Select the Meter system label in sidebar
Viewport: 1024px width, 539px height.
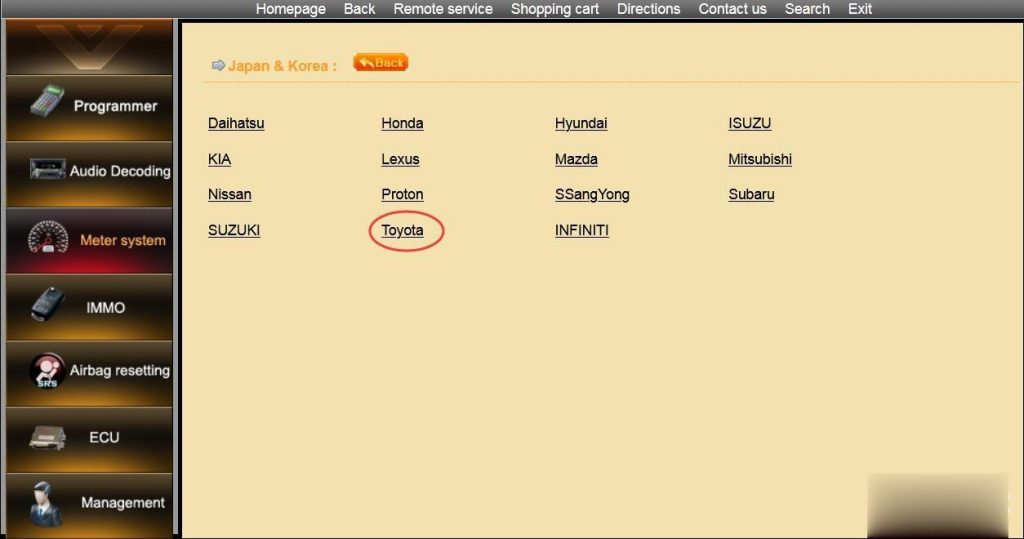click(123, 240)
